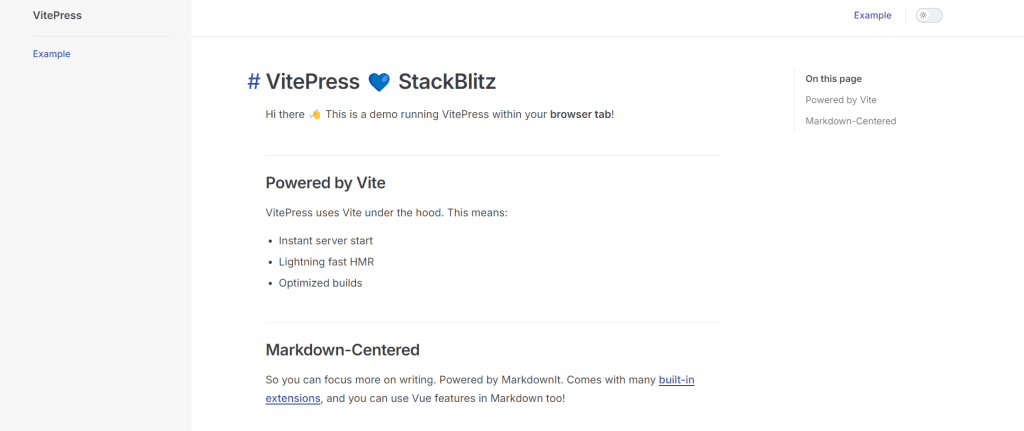Click the waving hand emoji
Screen dimensions: 1024x431
click(x=315, y=114)
